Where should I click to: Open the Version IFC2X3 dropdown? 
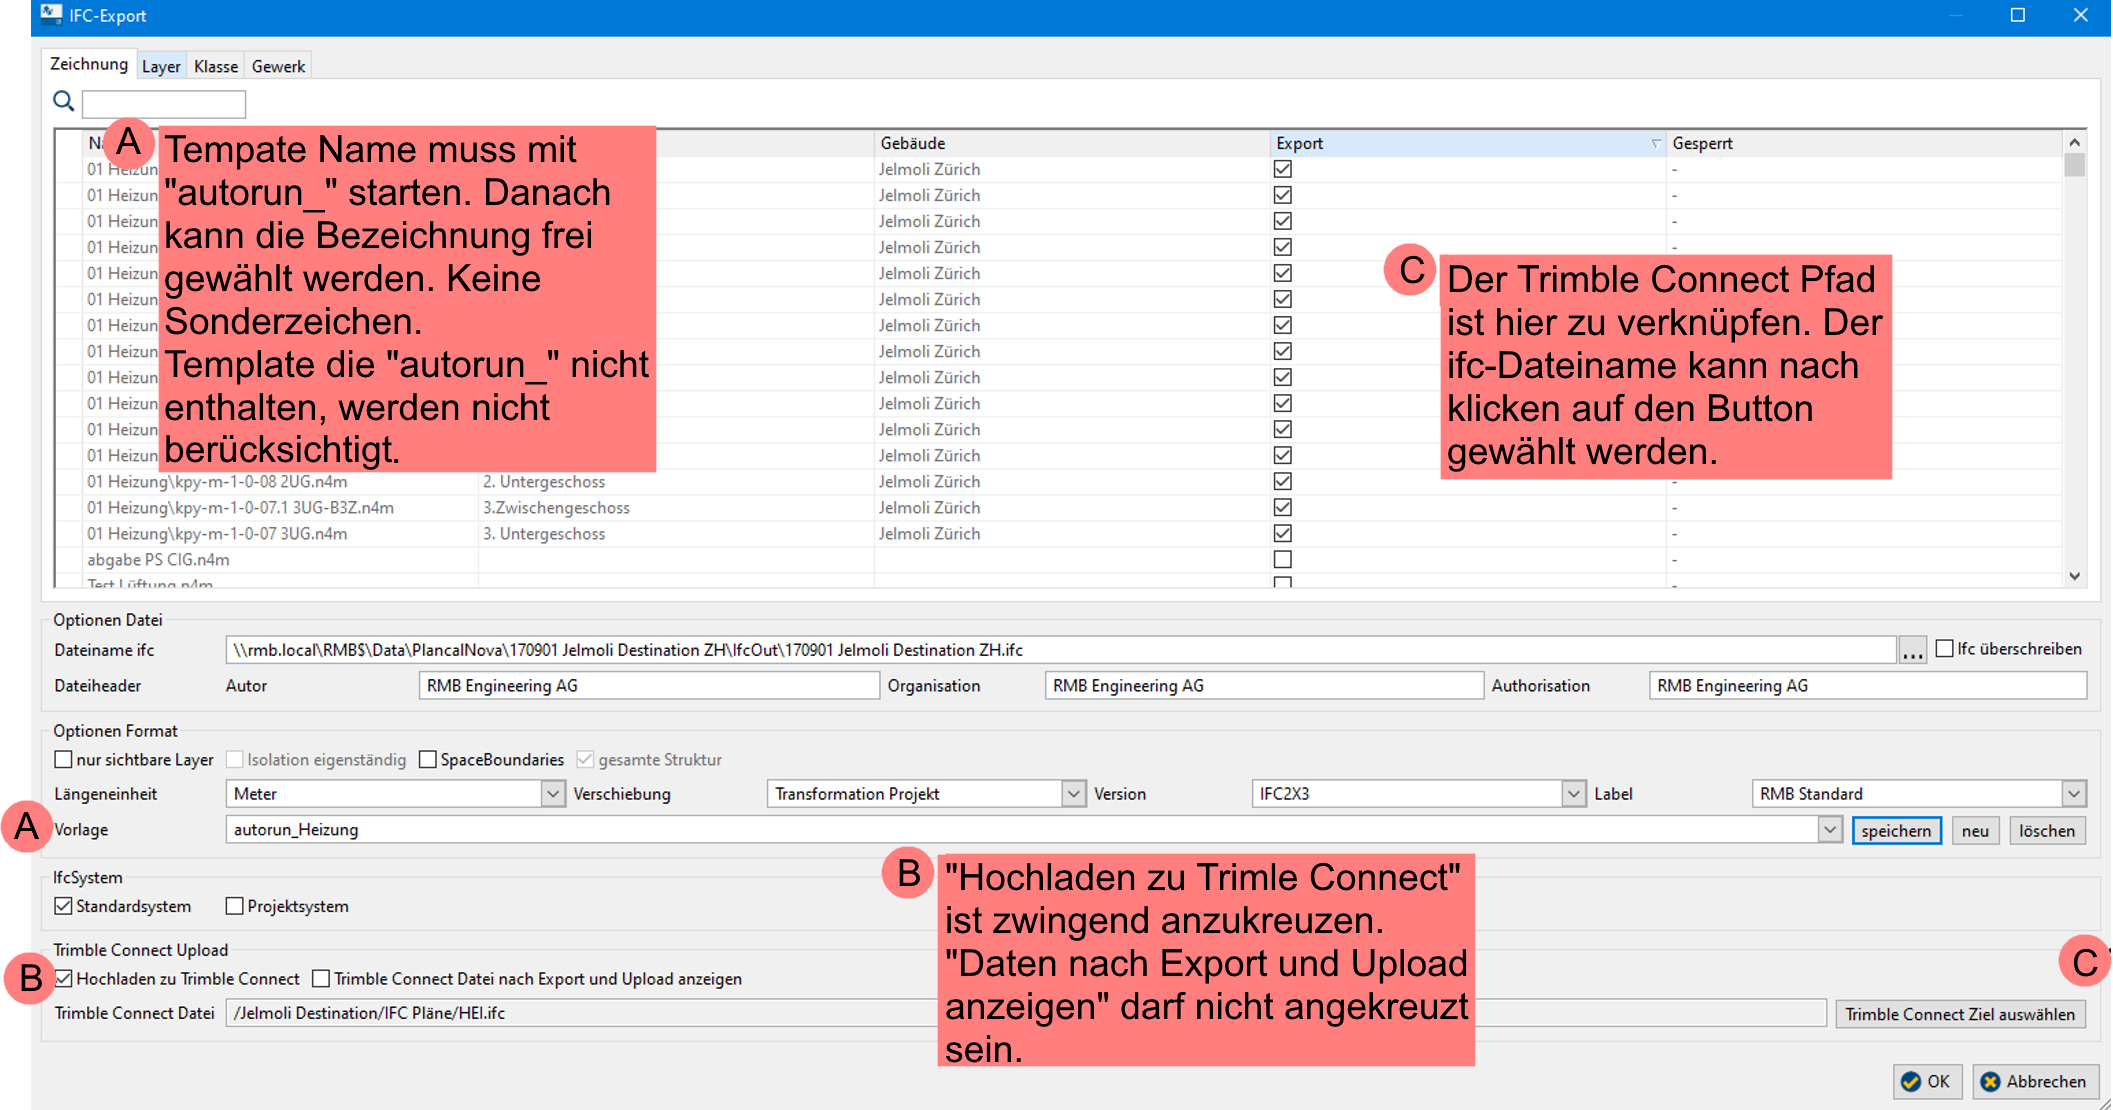(x=1573, y=794)
